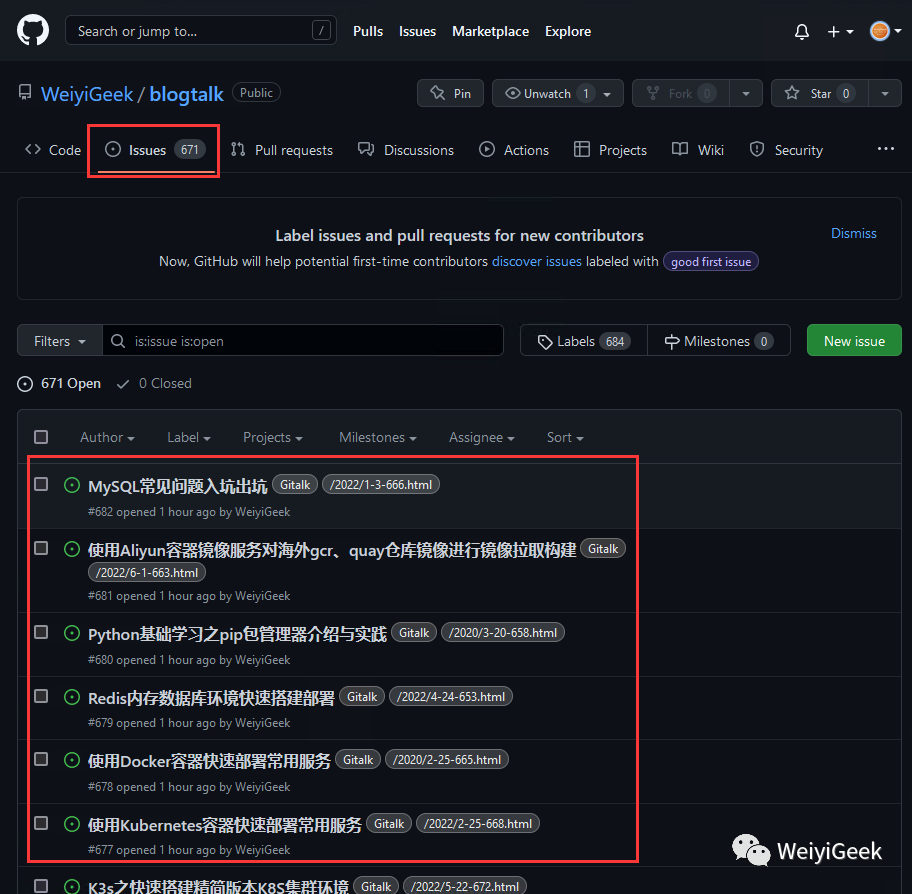Switch to the repository Projects tab
The image size is (912, 894).
point(610,150)
